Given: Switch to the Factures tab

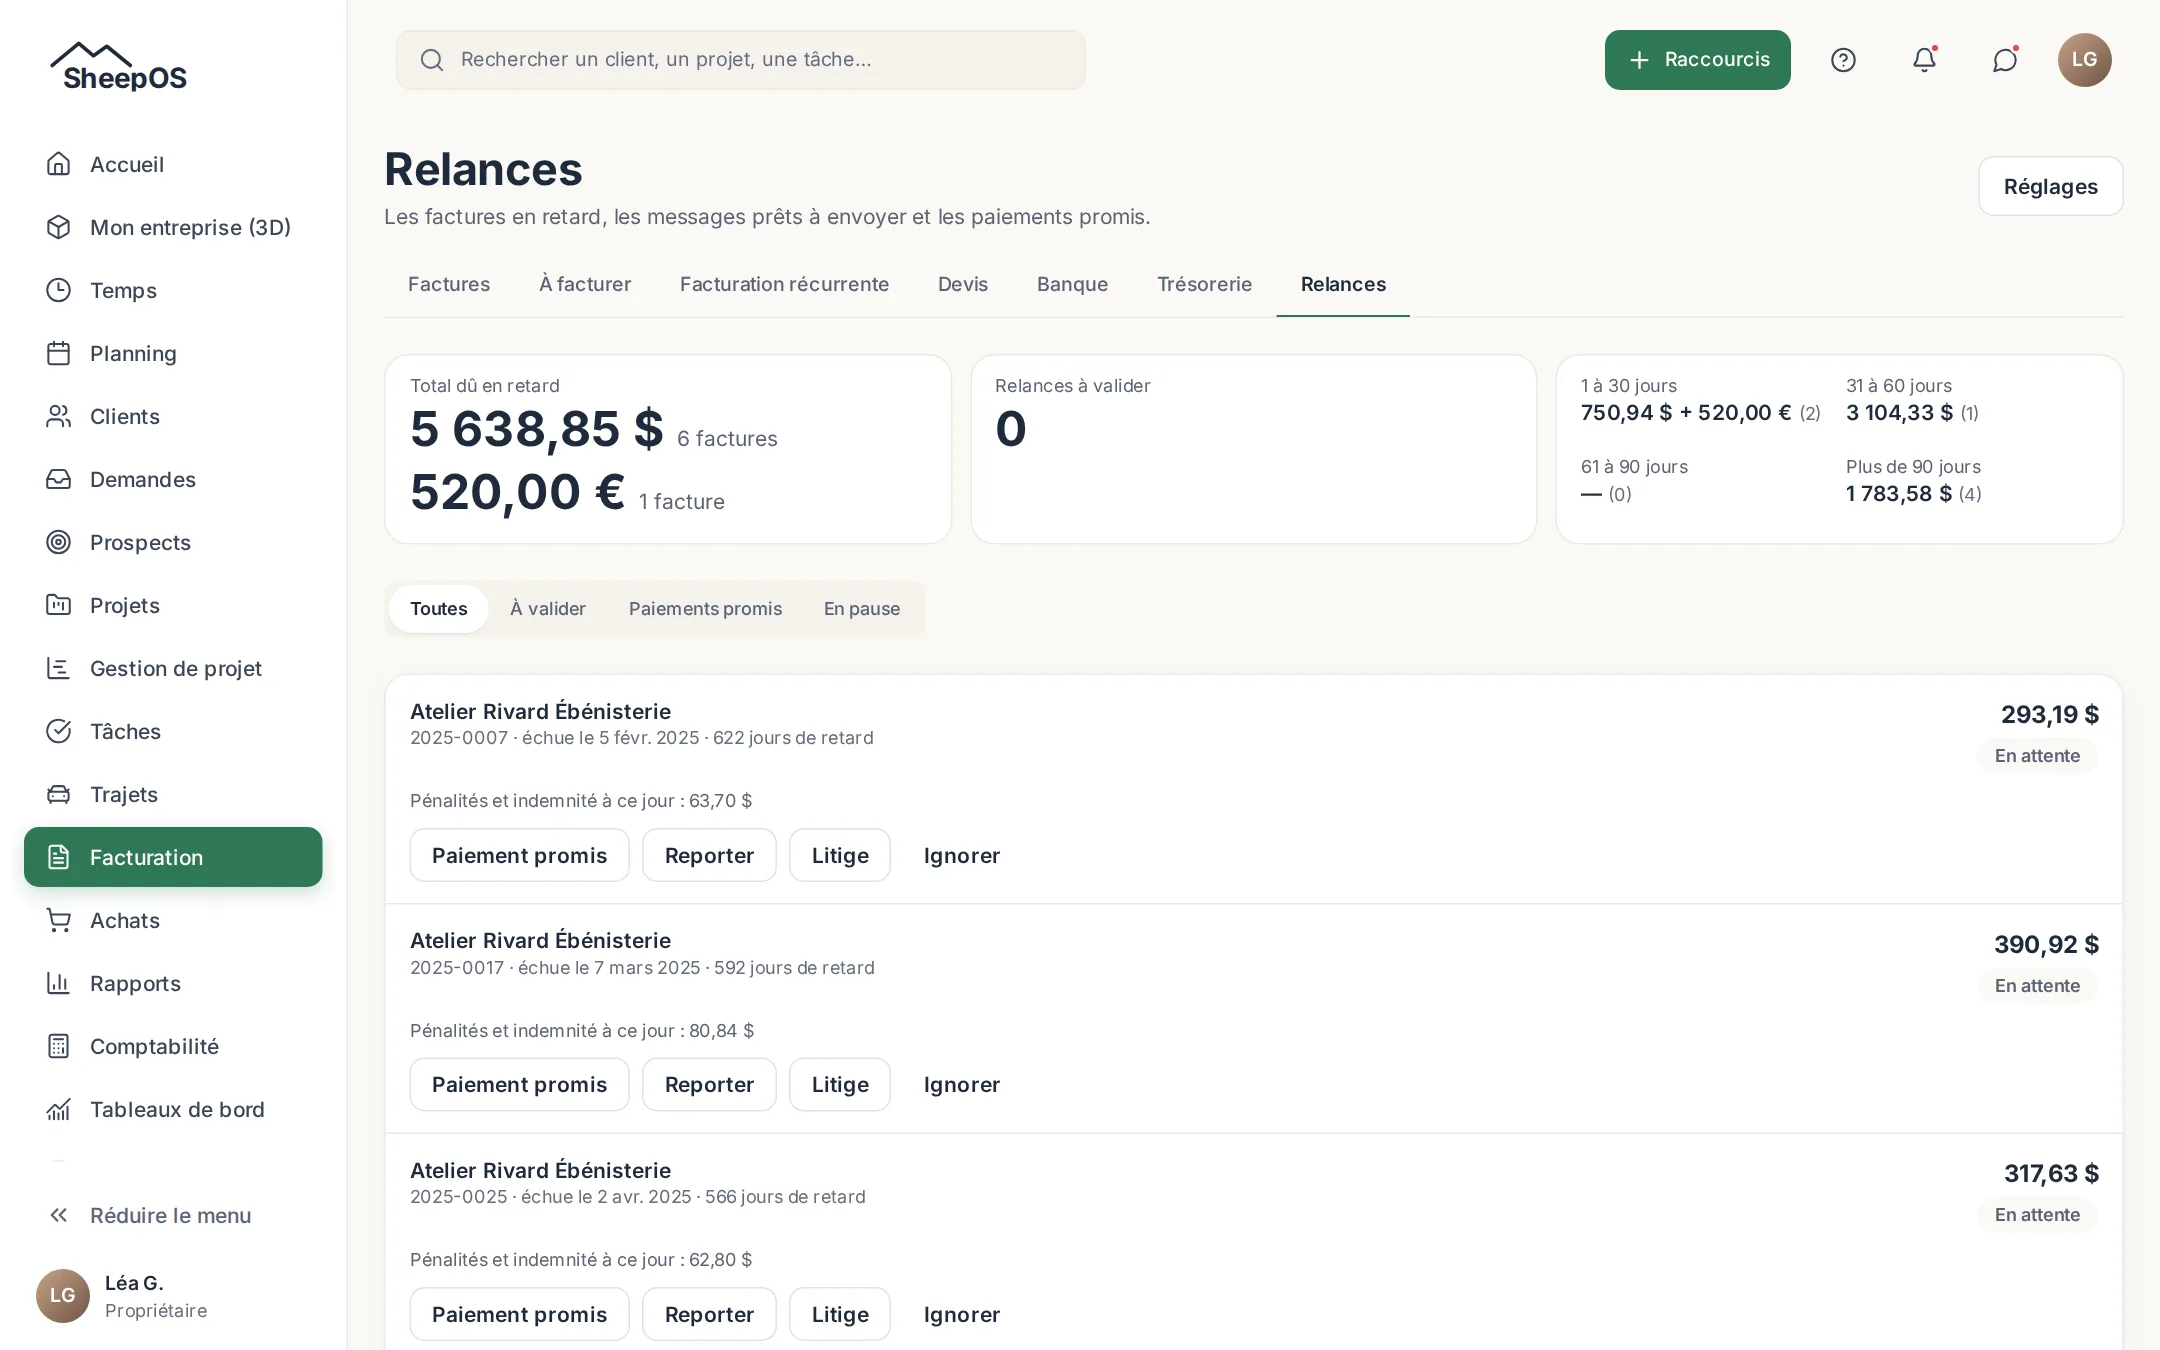Looking at the screenshot, I should click(449, 284).
